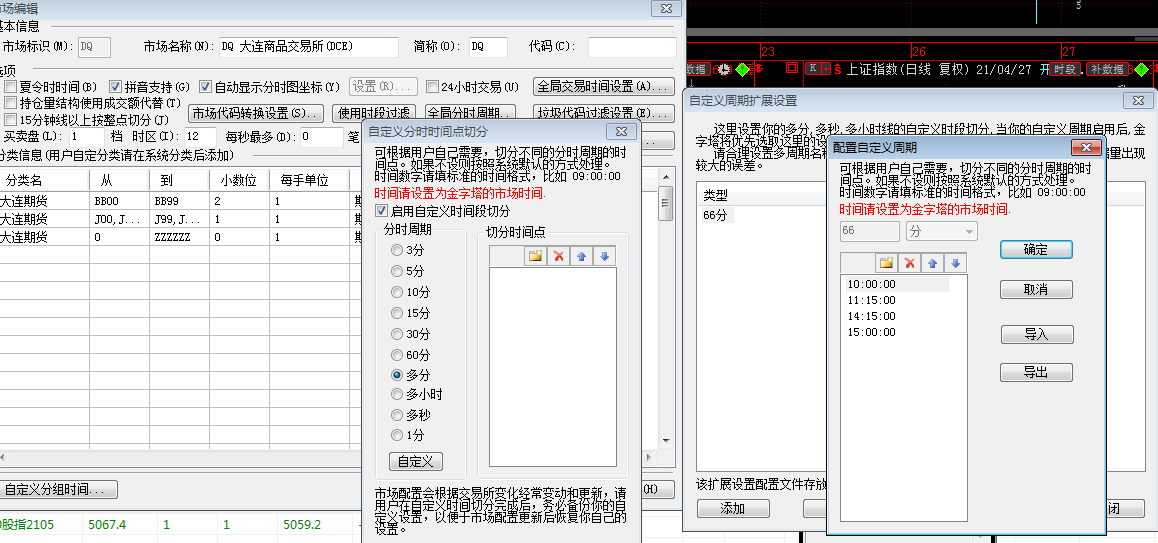The width and height of the screenshot is (1158, 543).
Task: Move time entry up in 配置自定义周期 dialog
Action: tap(932, 263)
